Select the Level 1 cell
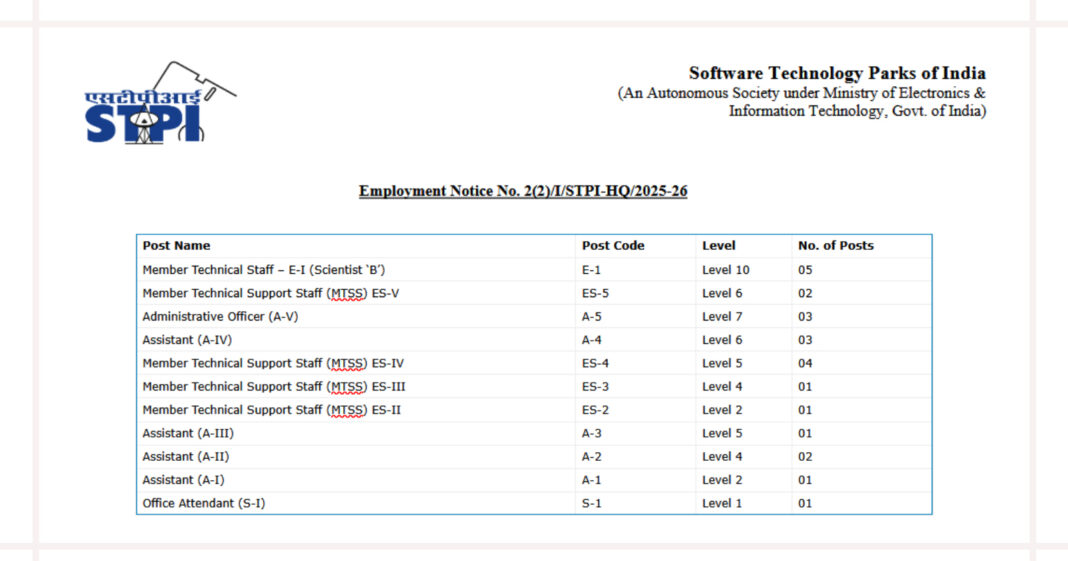 pyautogui.click(x=722, y=503)
